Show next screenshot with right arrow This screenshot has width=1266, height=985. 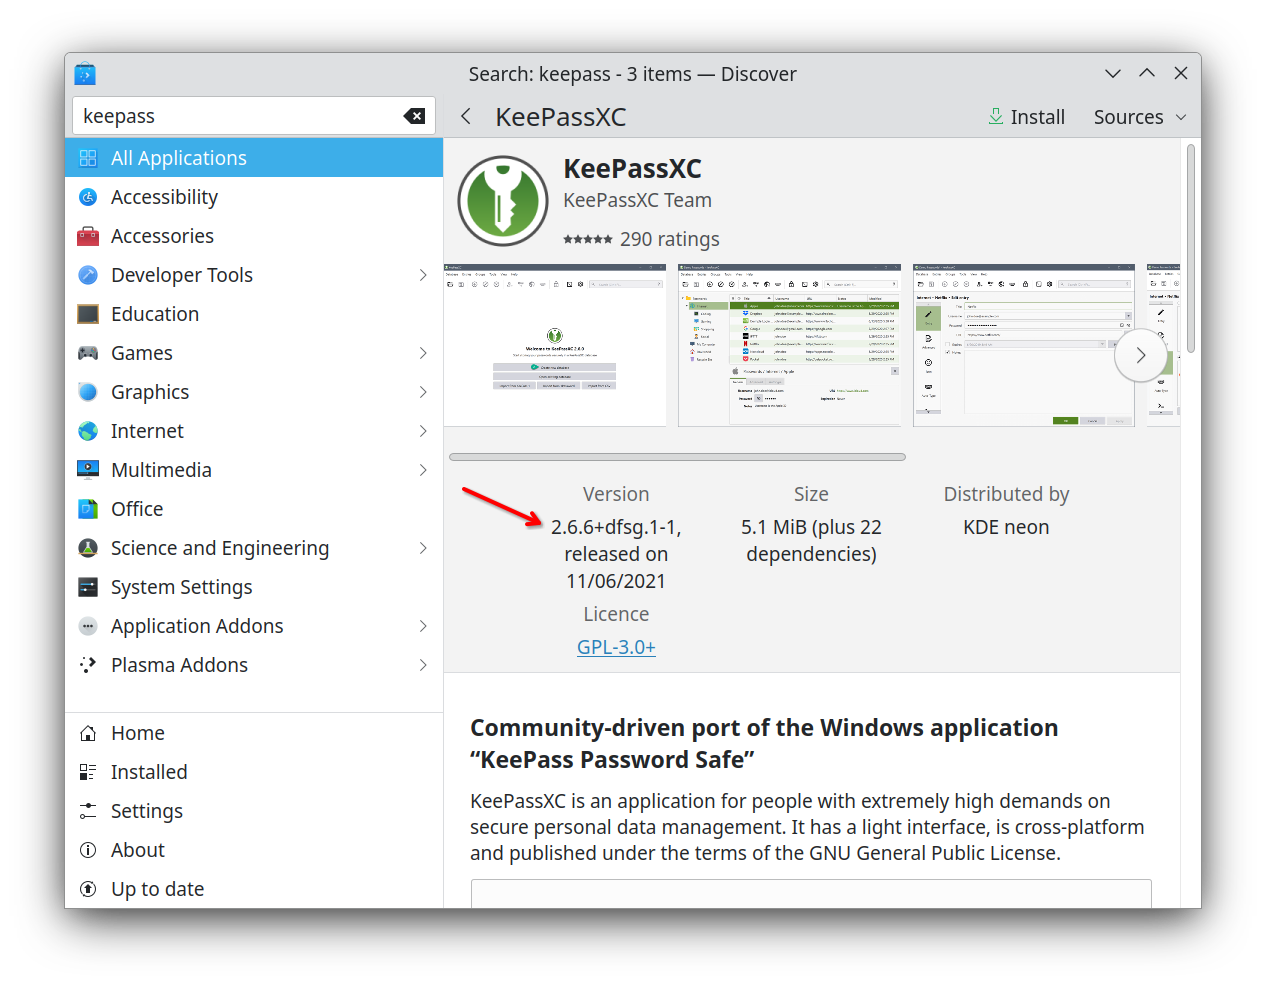[1140, 356]
